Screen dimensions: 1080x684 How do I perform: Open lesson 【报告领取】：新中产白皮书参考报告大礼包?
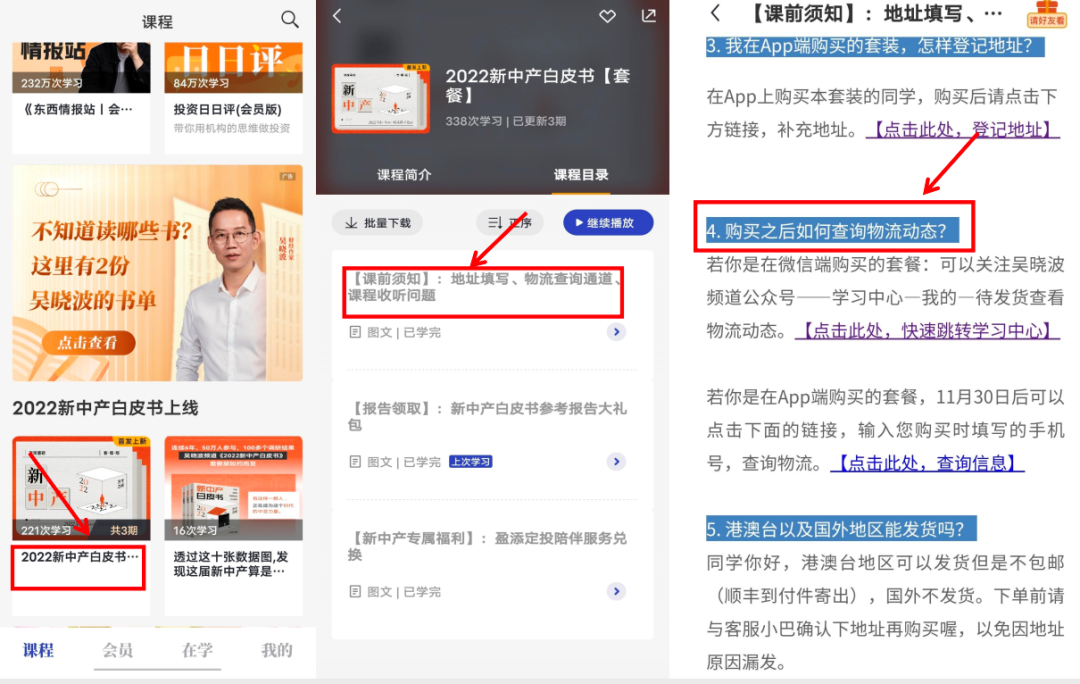(488, 416)
